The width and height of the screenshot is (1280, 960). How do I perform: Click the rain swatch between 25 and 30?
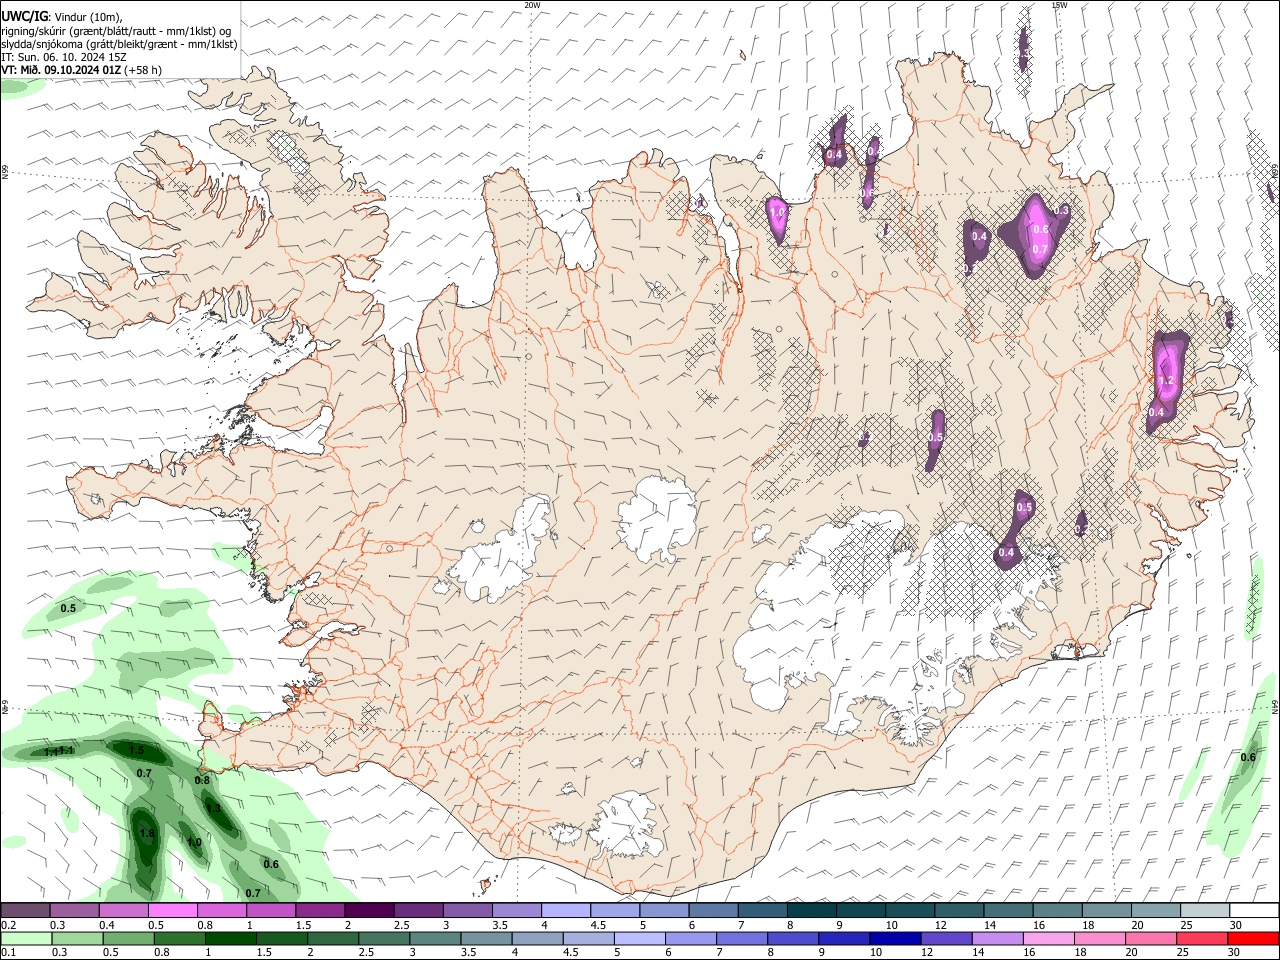[x=1202, y=938]
